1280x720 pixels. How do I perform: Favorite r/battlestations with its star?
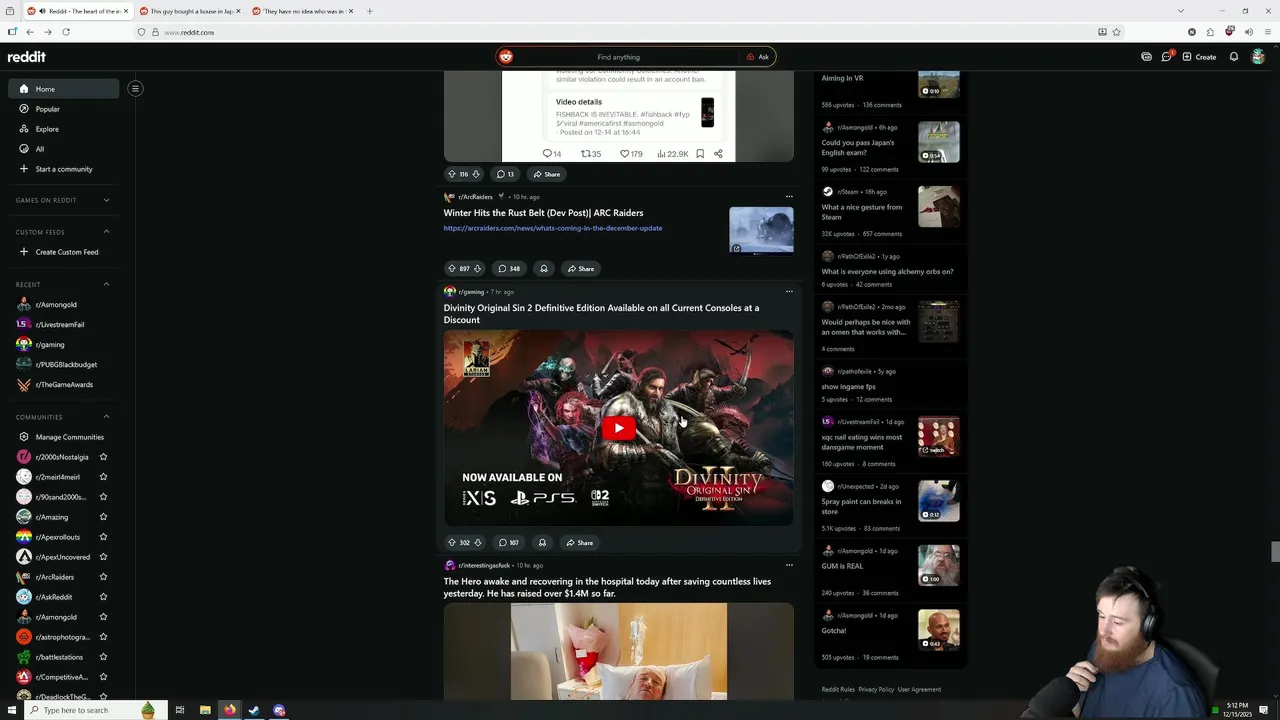[x=103, y=657]
